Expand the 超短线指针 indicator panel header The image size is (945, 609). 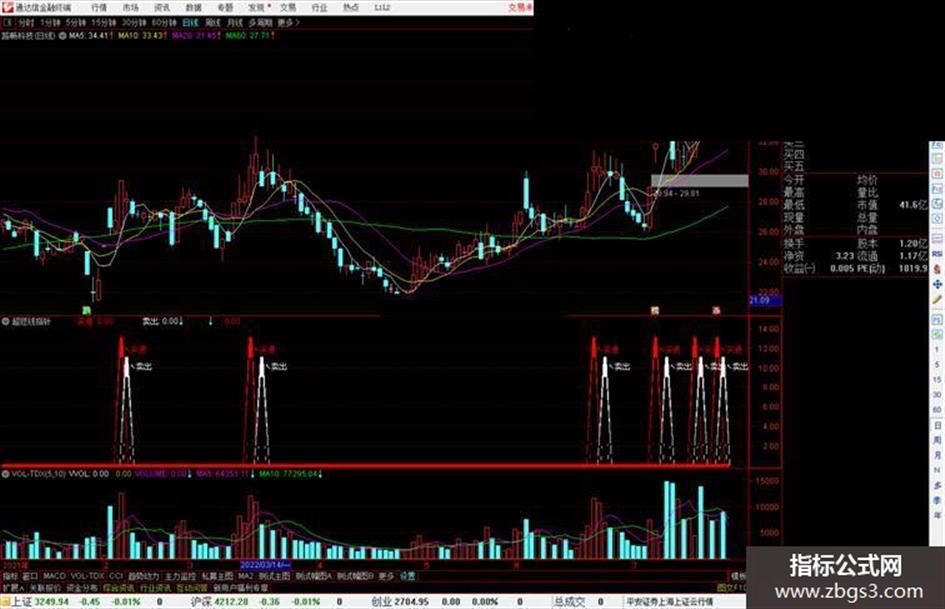5,322
